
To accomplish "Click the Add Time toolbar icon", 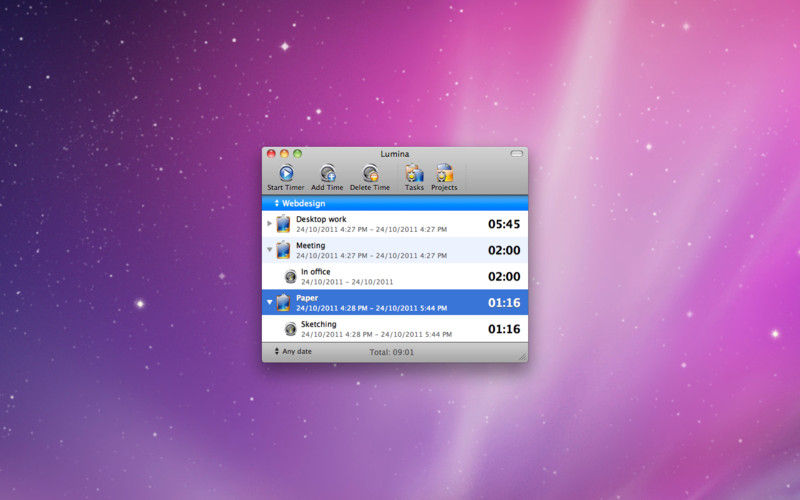I will point(328,174).
